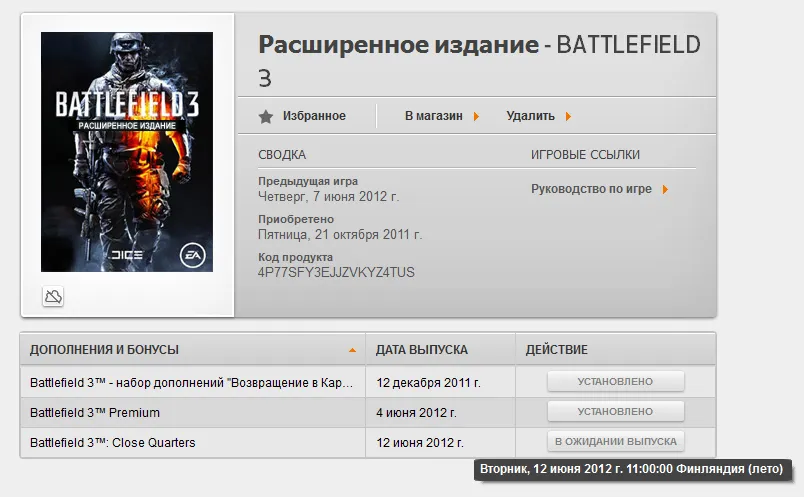
Task: Click release date 12 декабря 2011 г.
Action: click(x=428, y=383)
